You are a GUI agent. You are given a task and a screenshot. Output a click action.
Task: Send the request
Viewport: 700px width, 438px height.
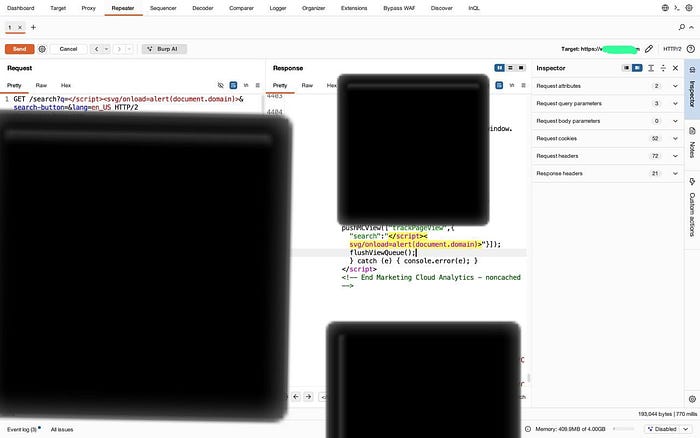pyautogui.click(x=20, y=49)
